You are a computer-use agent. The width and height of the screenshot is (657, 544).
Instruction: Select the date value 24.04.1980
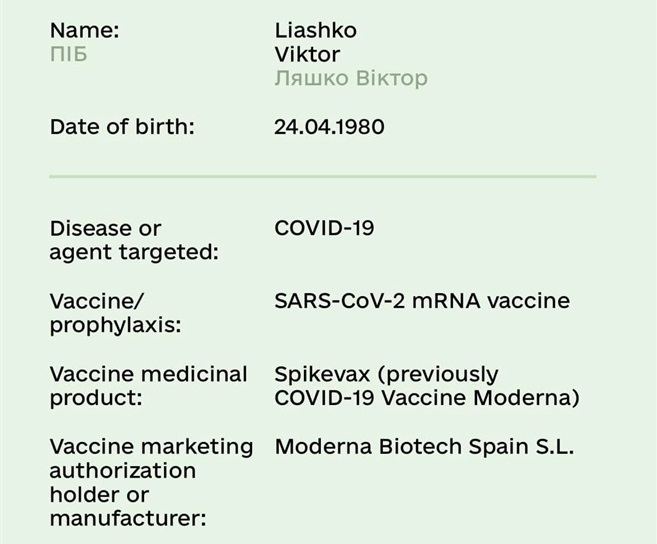[x=329, y=127]
